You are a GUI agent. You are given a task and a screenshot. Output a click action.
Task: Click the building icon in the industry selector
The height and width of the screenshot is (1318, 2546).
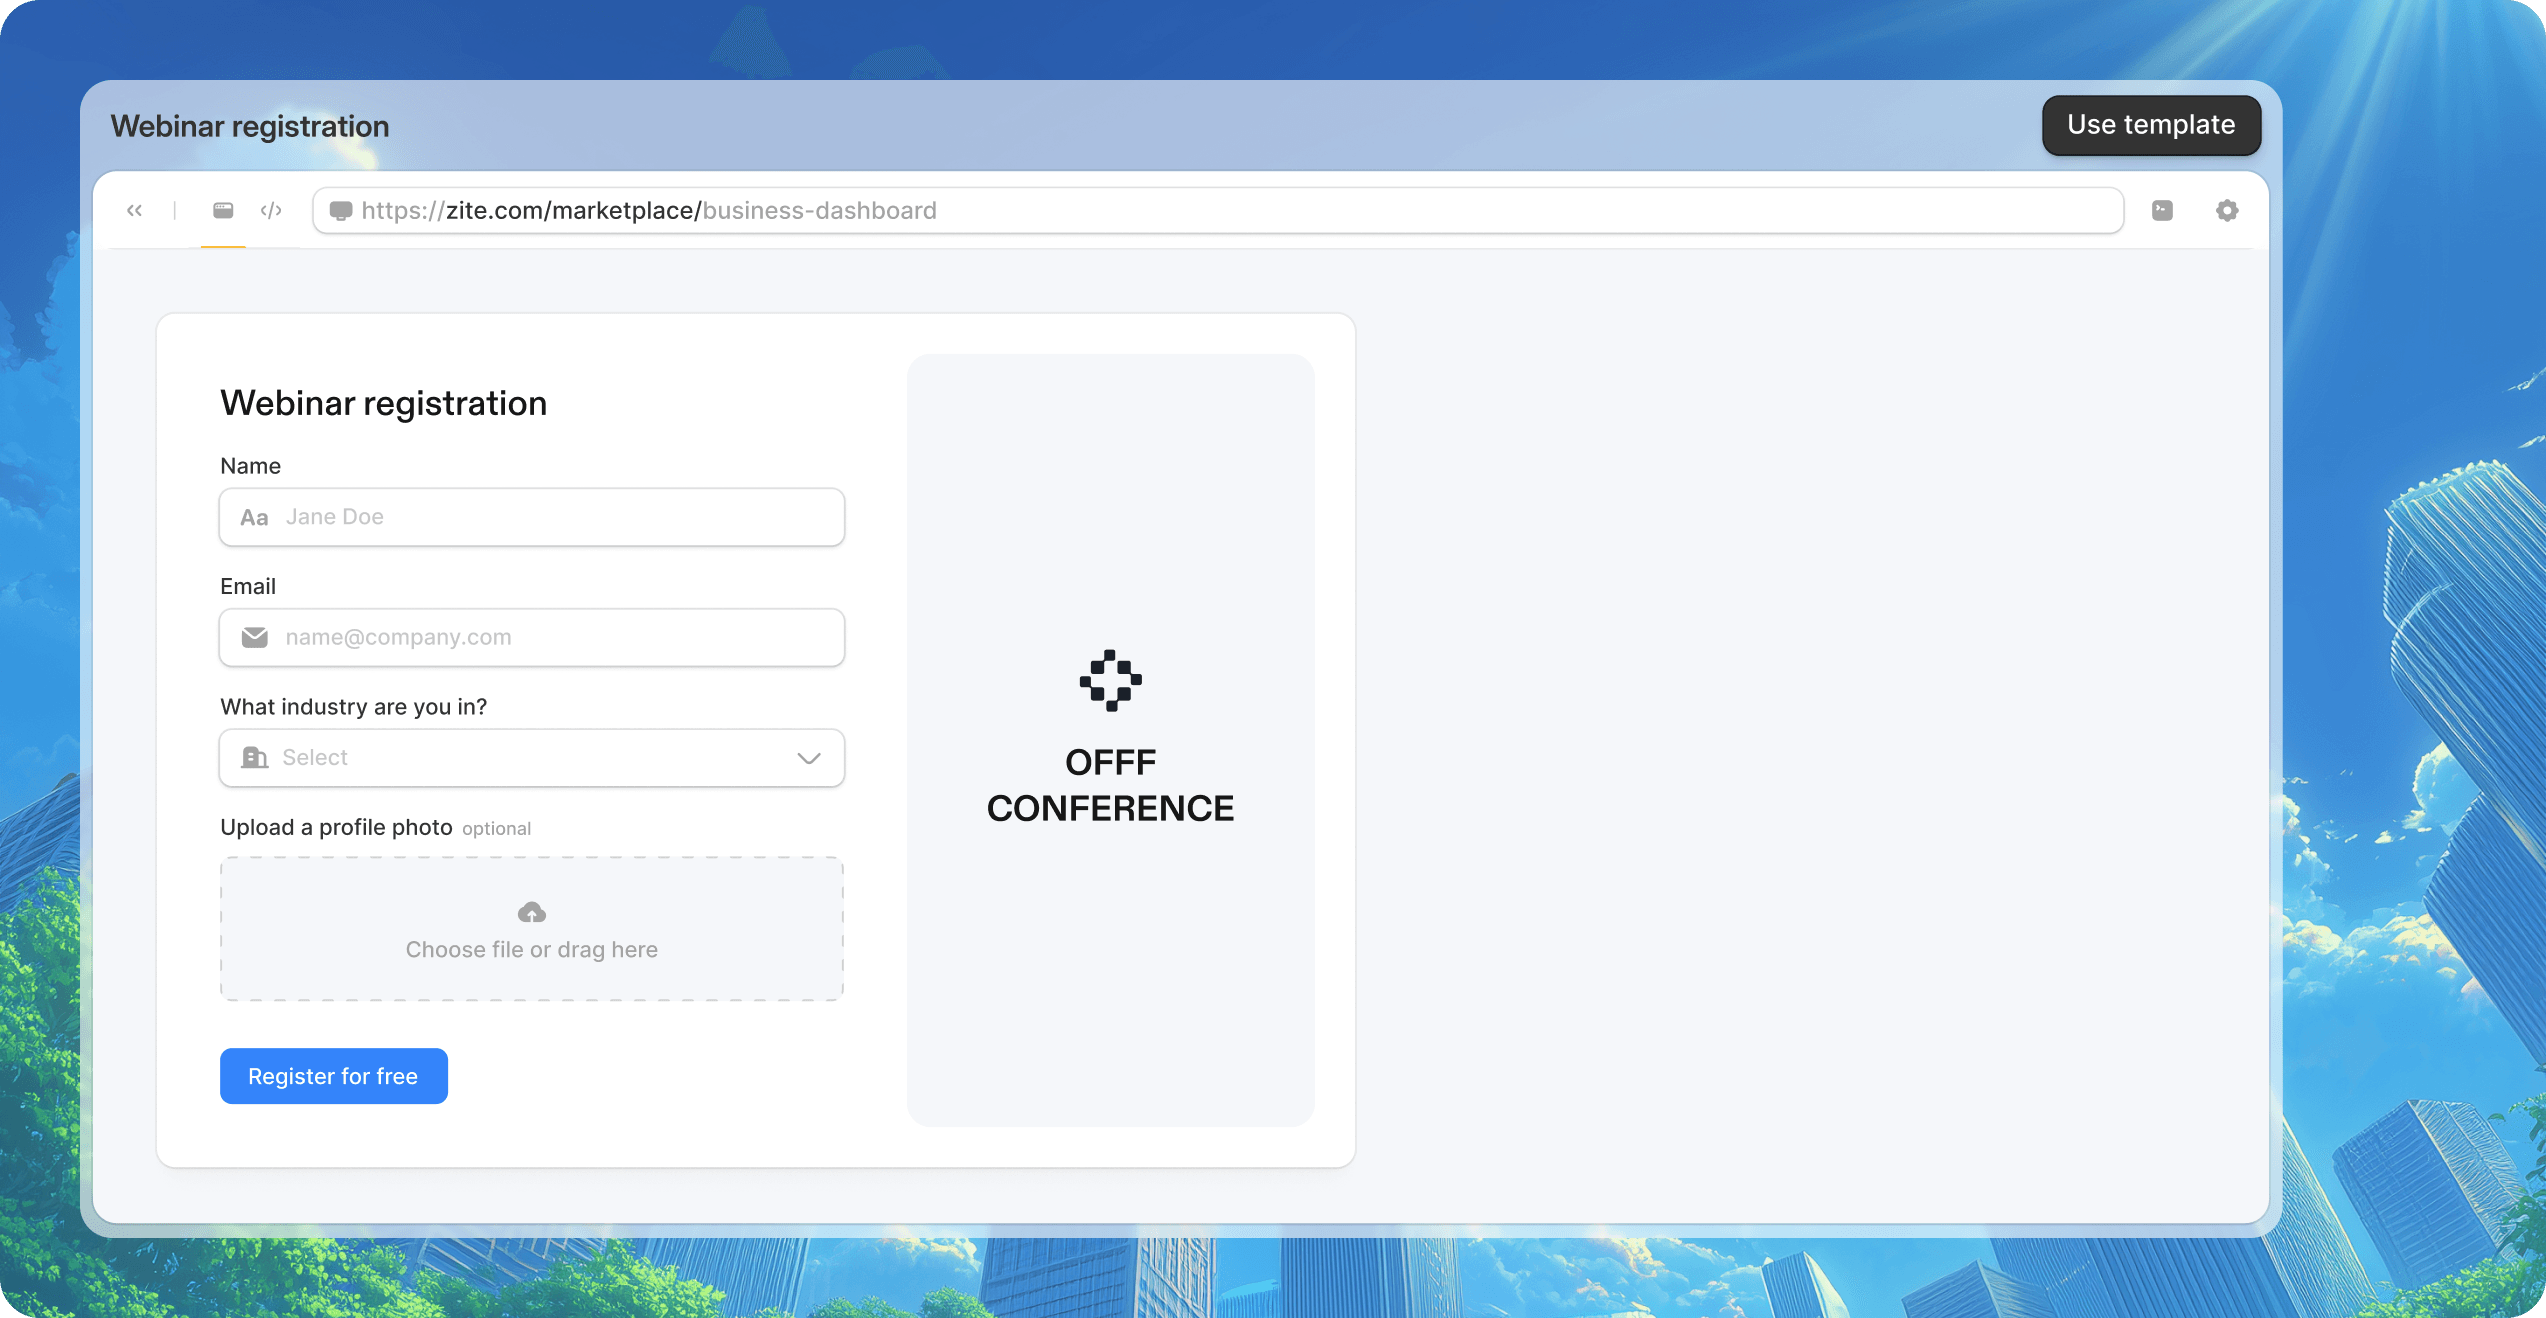click(255, 758)
